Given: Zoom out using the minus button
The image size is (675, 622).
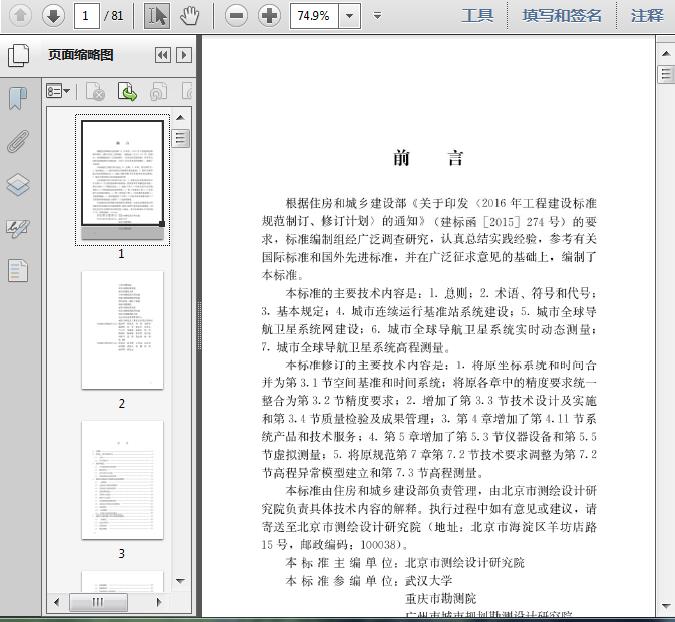Looking at the screenshot, I should tap(236, 15).
